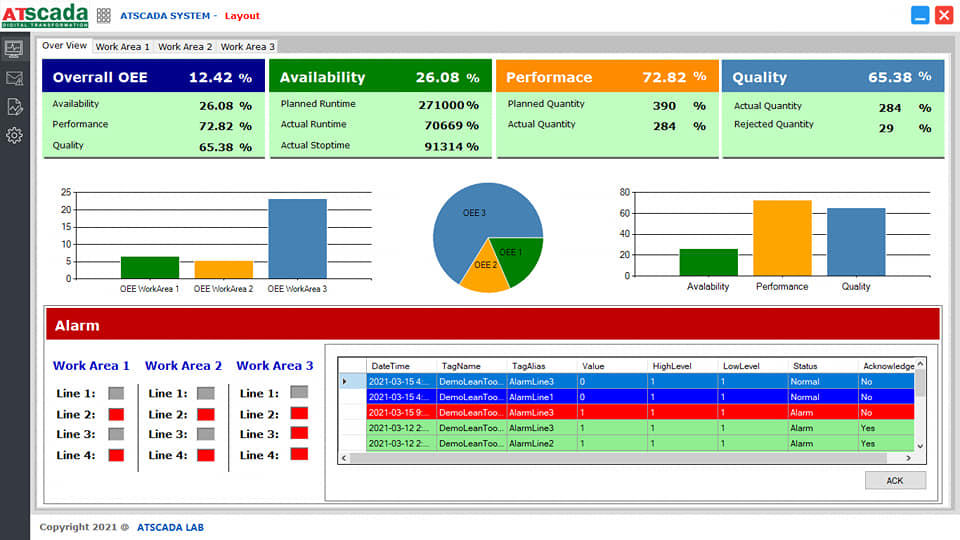Open the monitoring dashboard sidebar icon
This screenshot has width=960, height=540.
click(14, 48)
